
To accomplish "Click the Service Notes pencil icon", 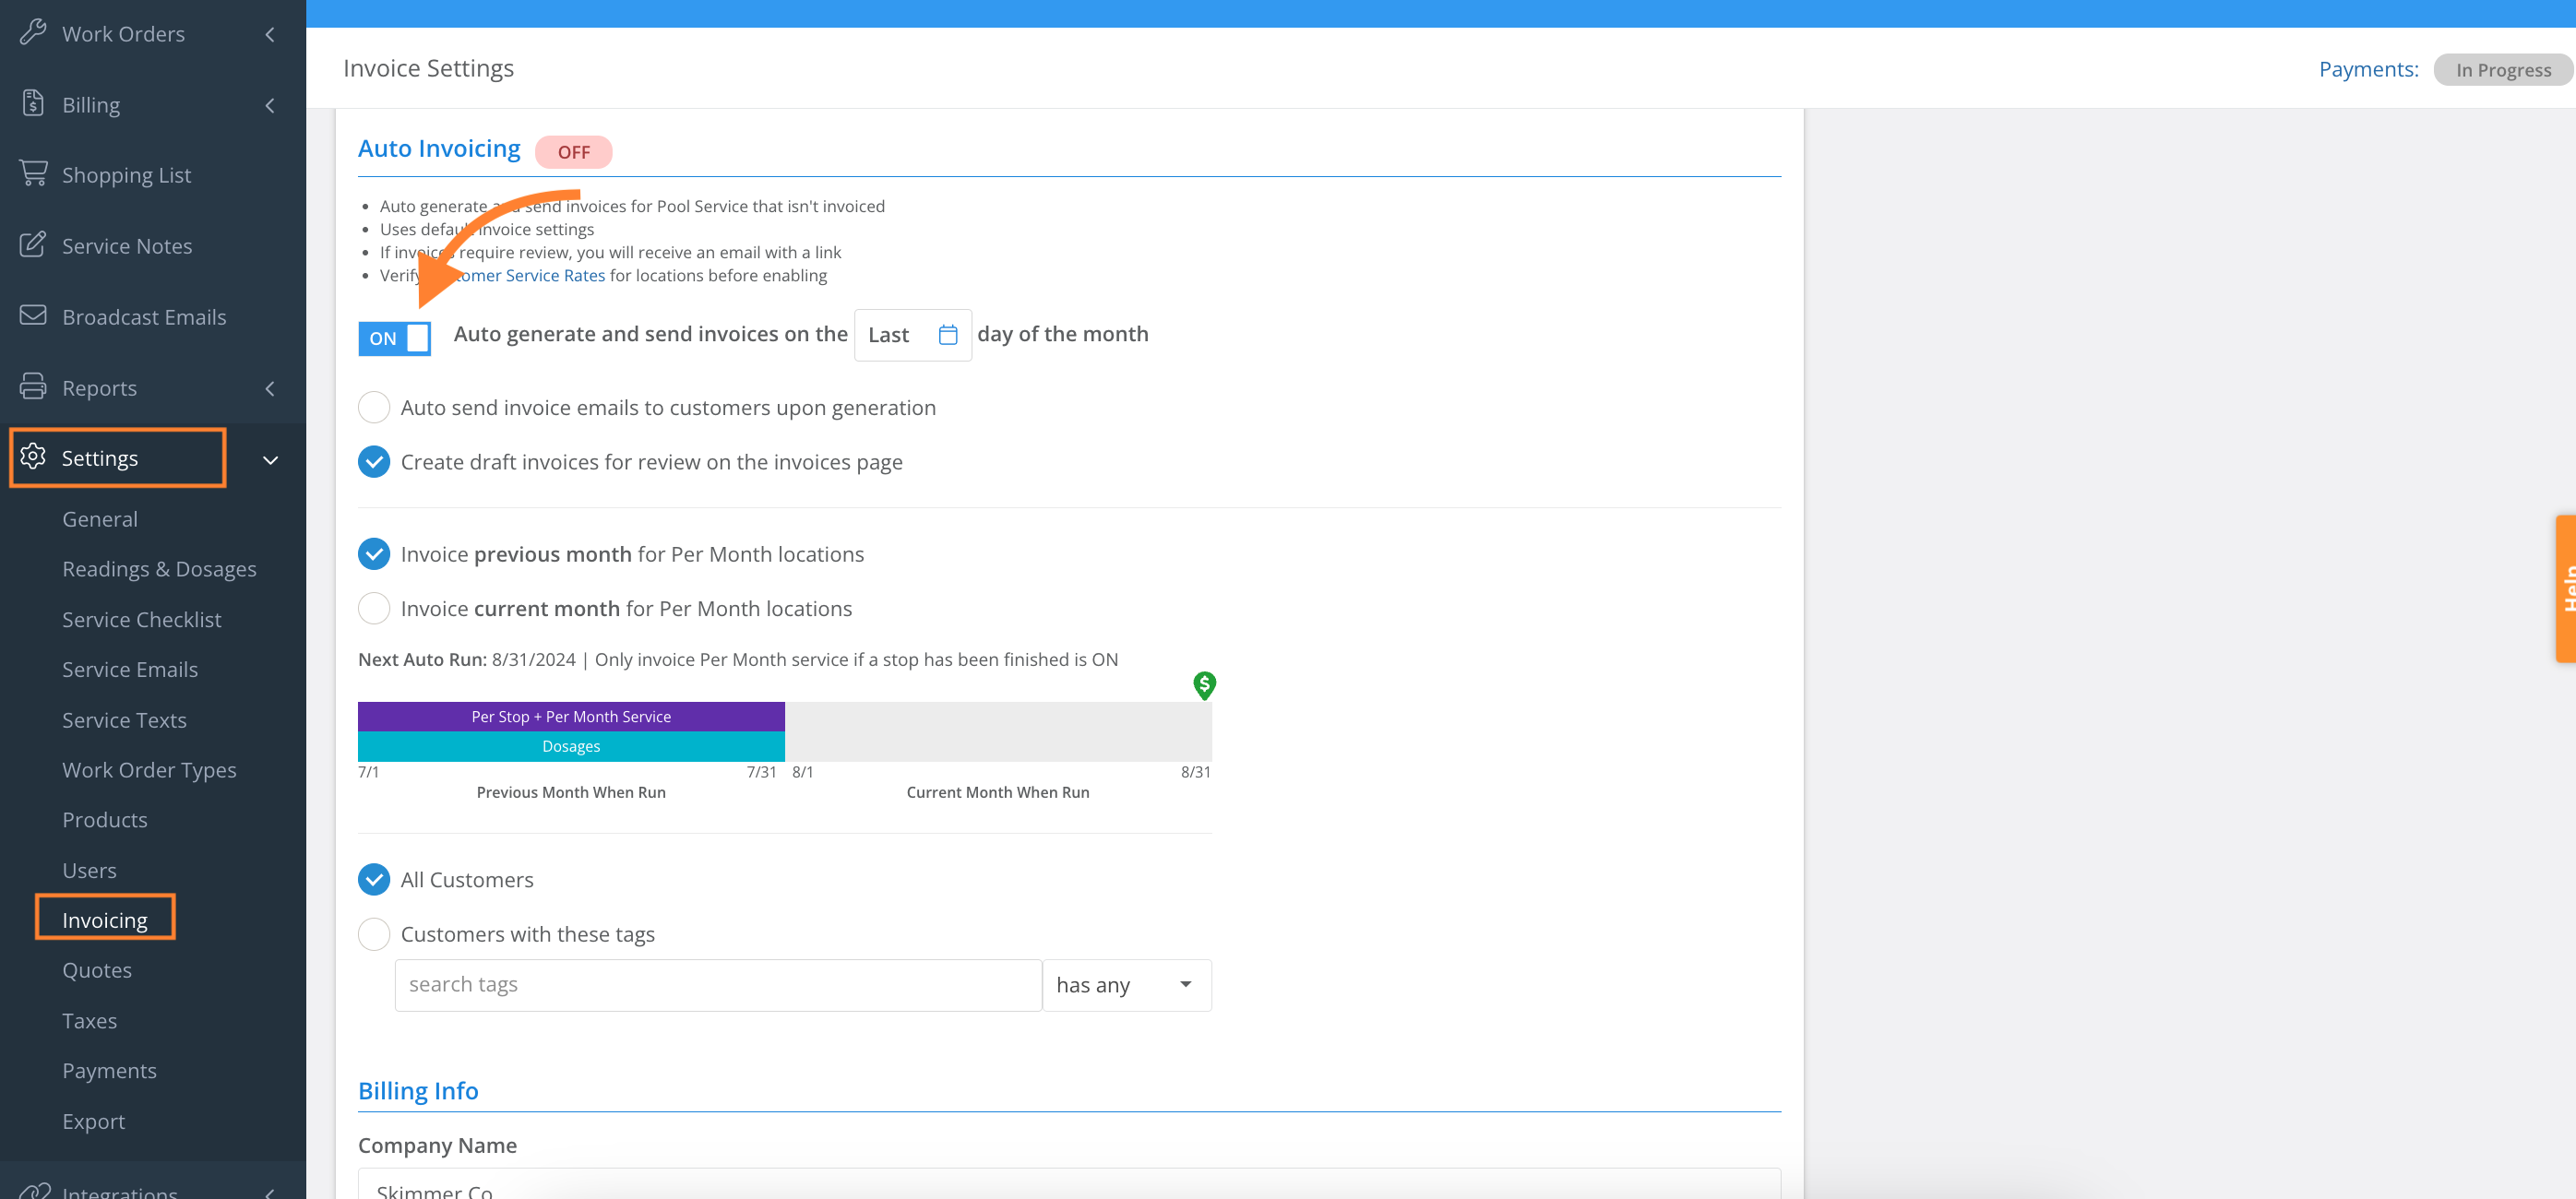I will tap(33, 245).
